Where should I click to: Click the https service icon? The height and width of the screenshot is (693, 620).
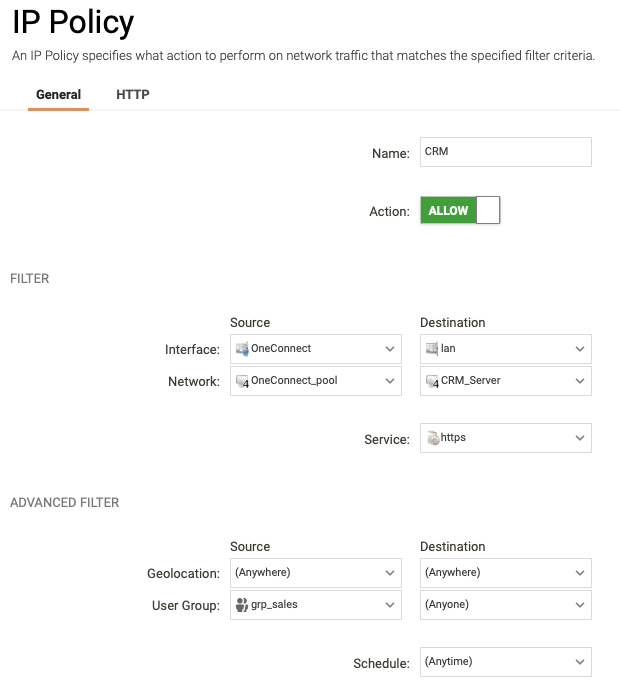(433, 438)
